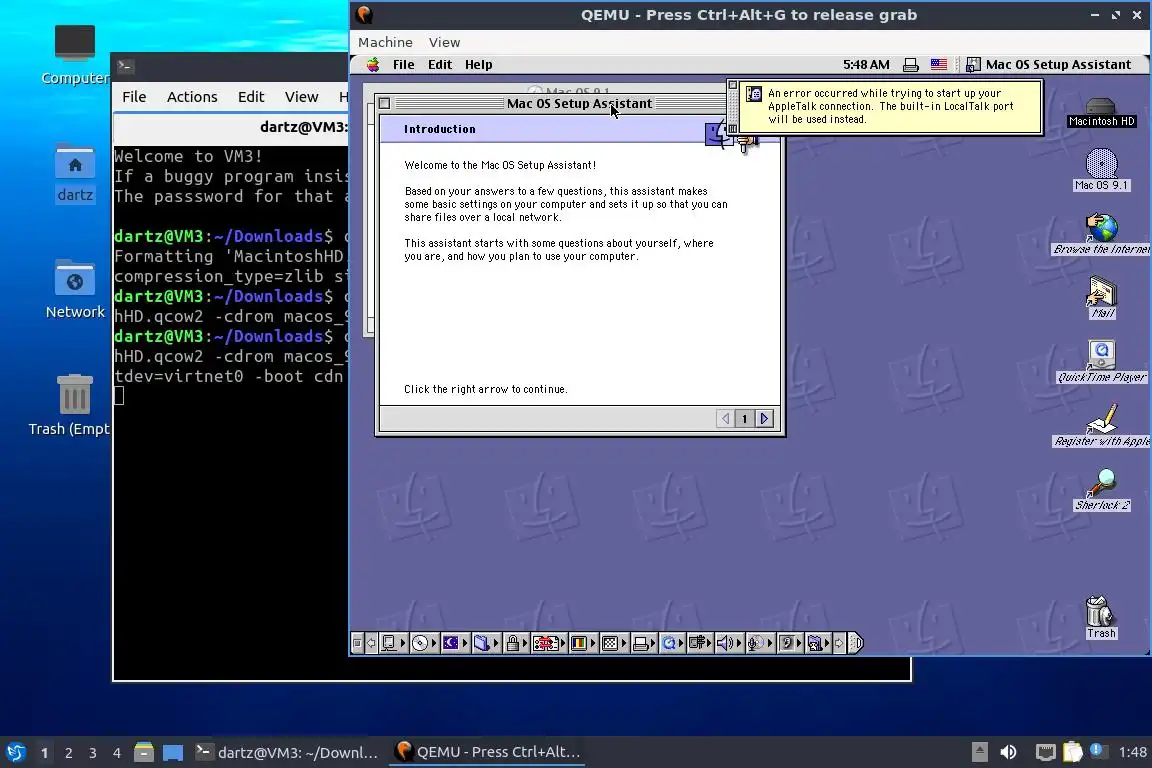The height and width of the screenshot is (768, 1152).
Task: Open the Mac OS Setup Assistant application menu
Action: point(1048,65)
